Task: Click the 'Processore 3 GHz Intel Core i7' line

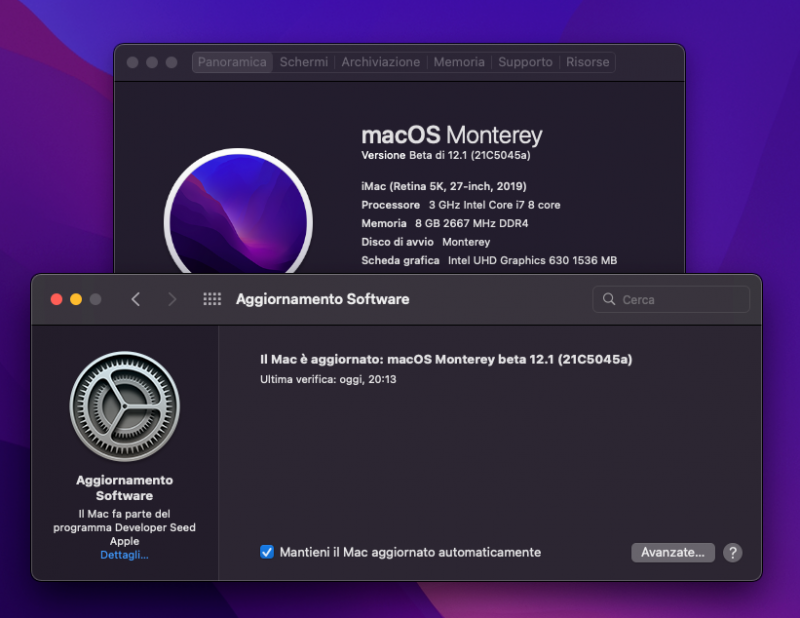Action: tap(461, 205)
